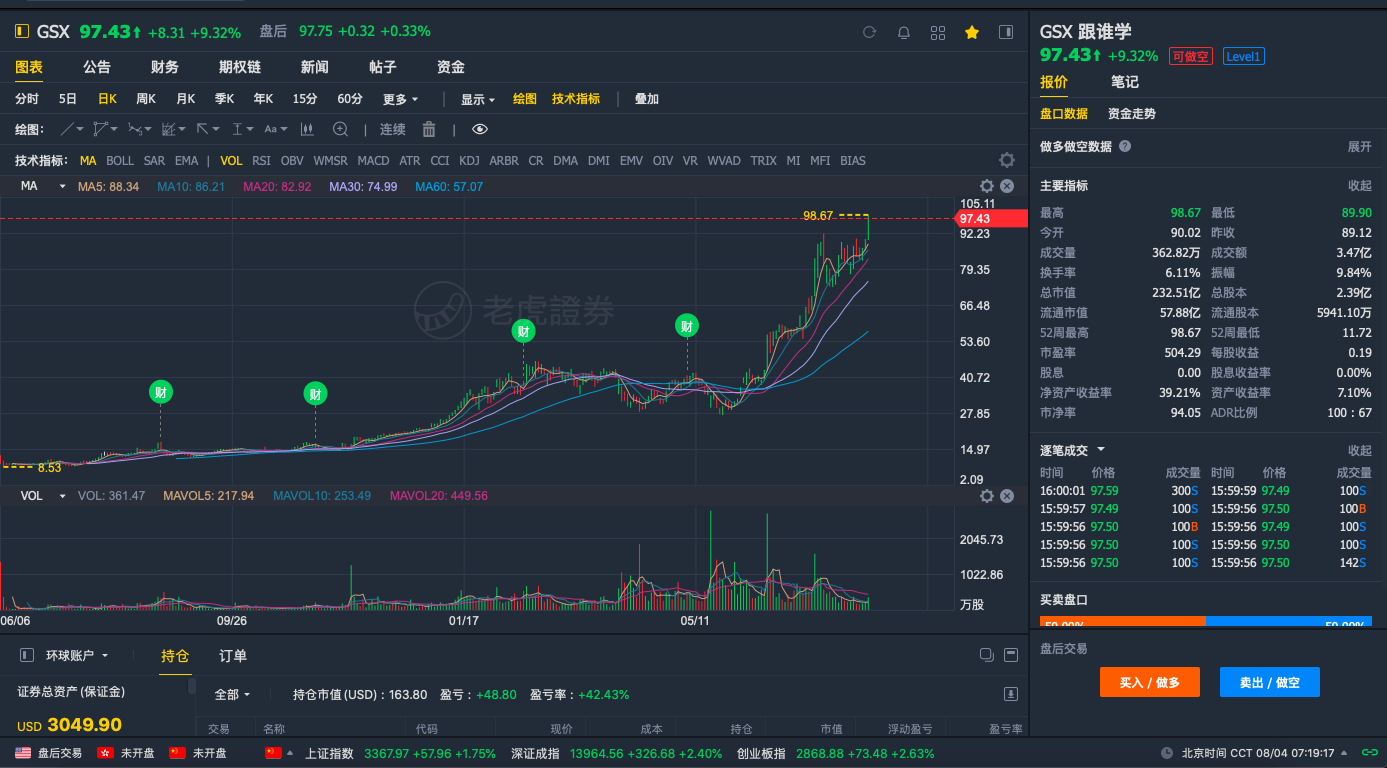Switch to the 期权链 tab
1387x768 pixels.
[x=240, y=67]
